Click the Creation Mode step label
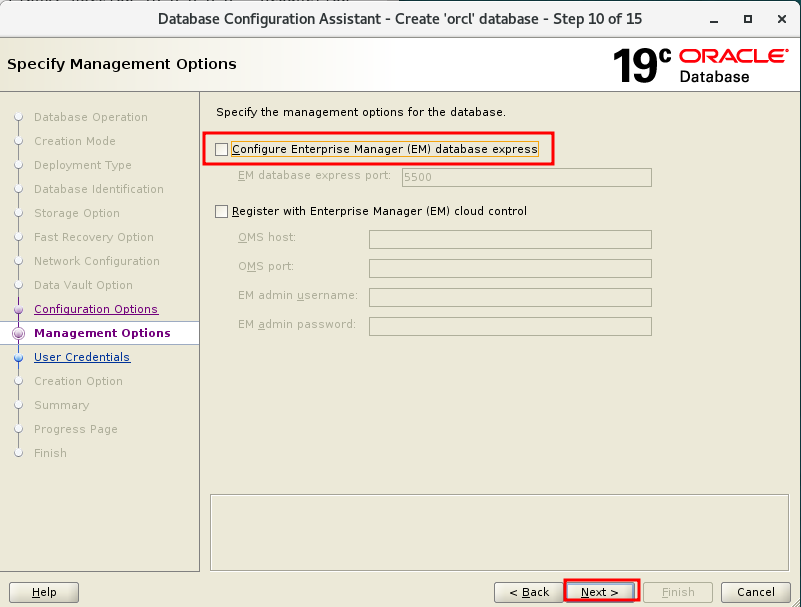The width and height of the screenshot is (801, 607). [x=75, y=141]
